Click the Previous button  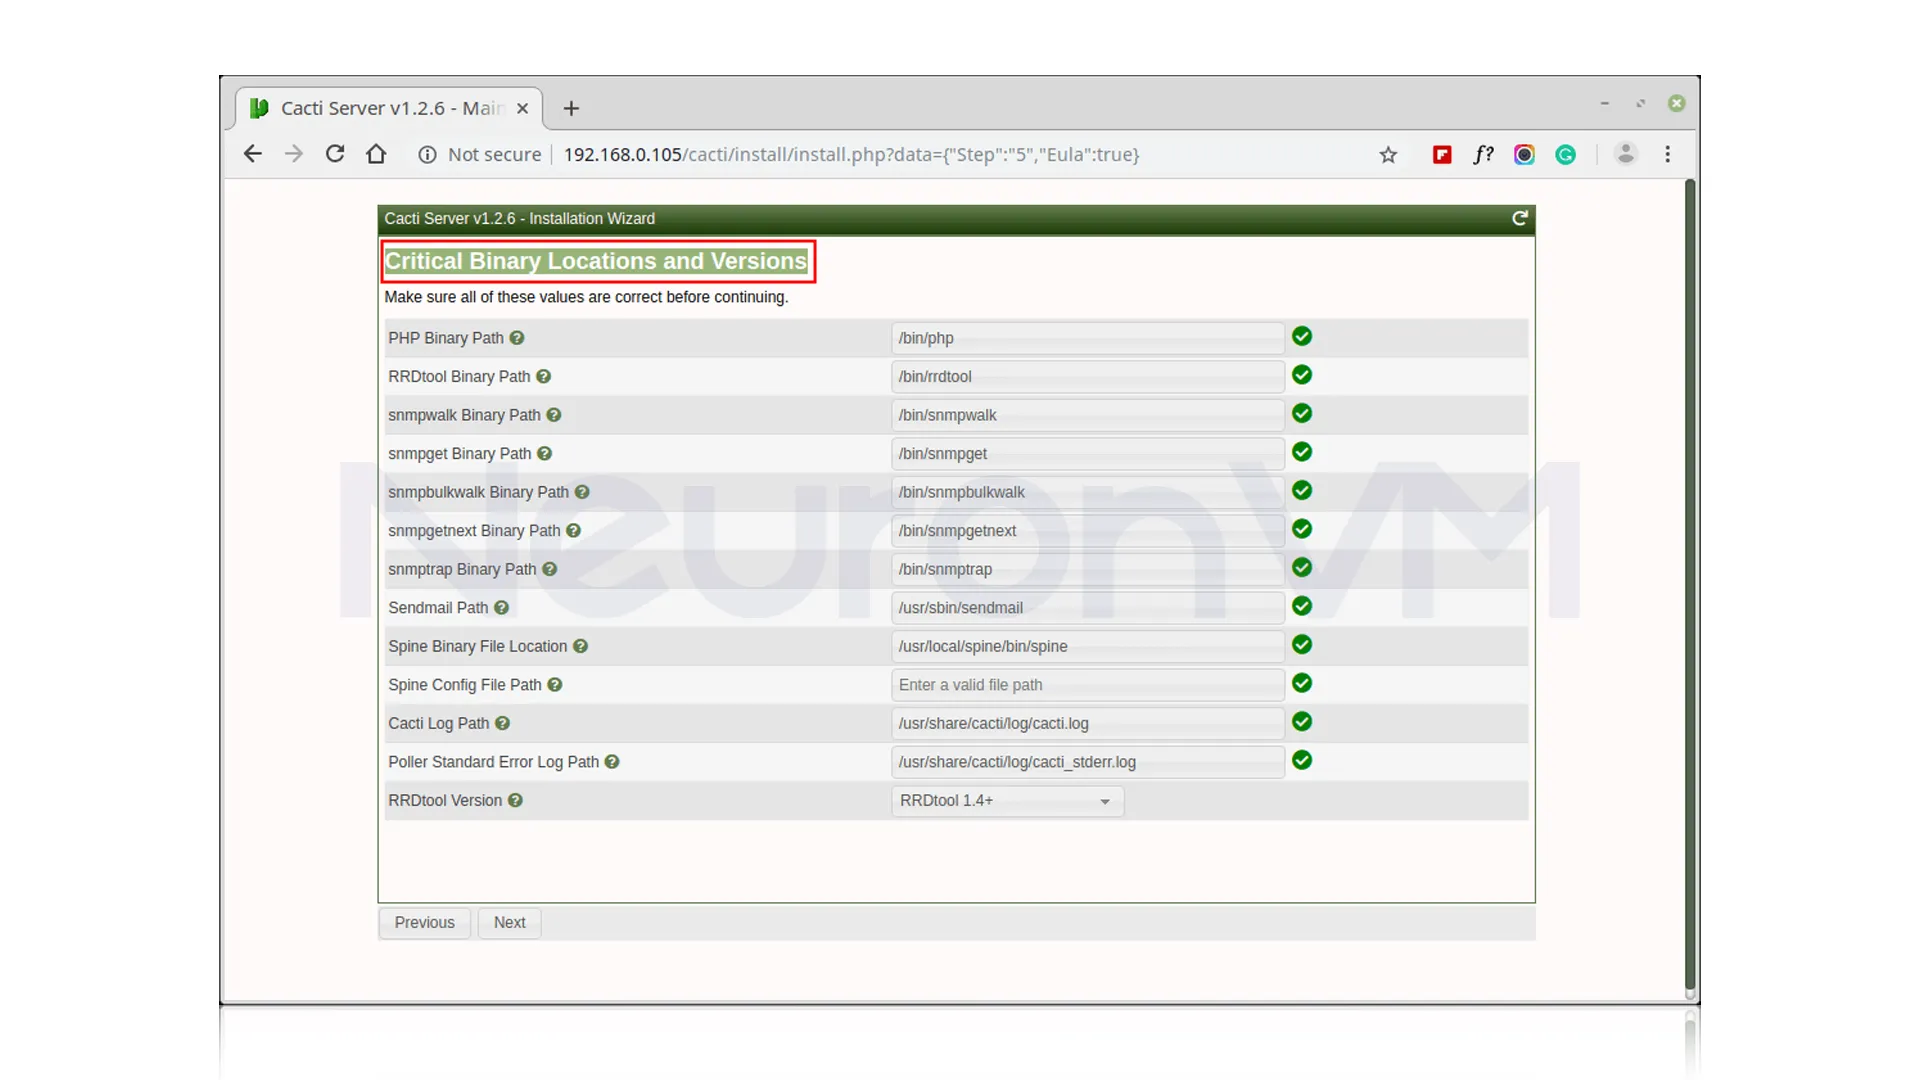click(x=424, y=923)
